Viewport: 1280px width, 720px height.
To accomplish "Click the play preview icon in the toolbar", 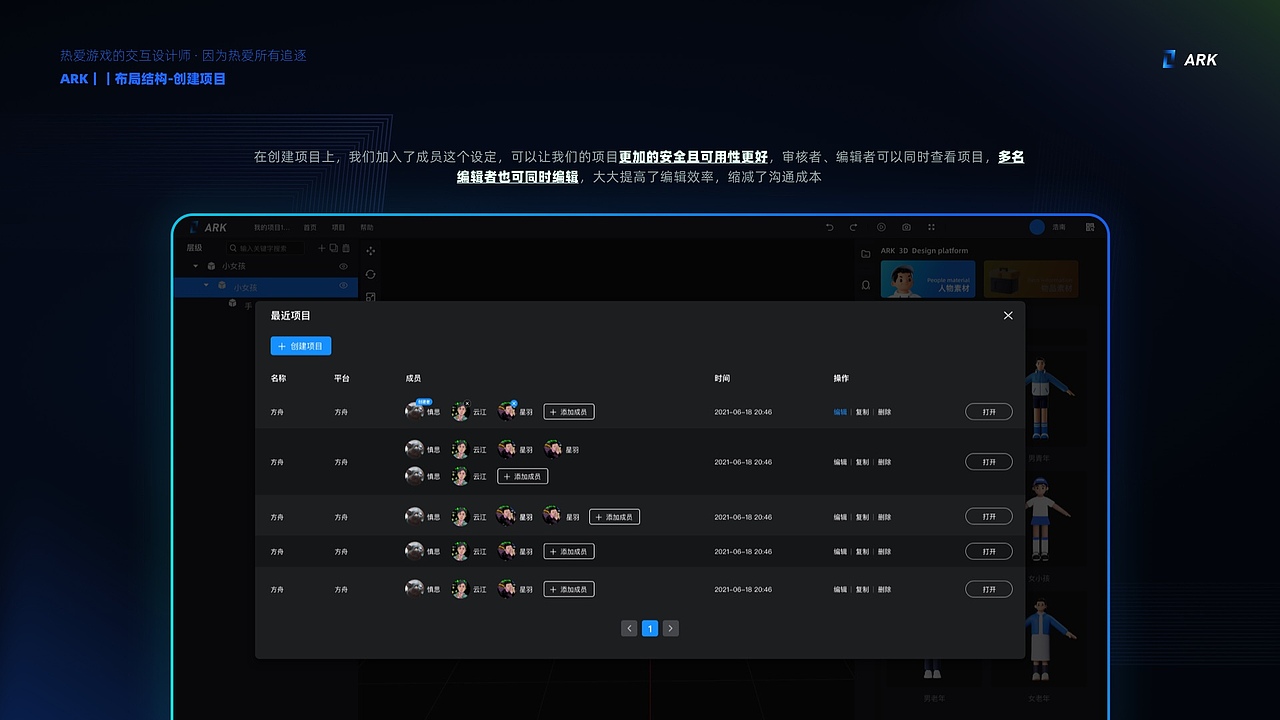I will pyautogui.click(x=881, y=227).
